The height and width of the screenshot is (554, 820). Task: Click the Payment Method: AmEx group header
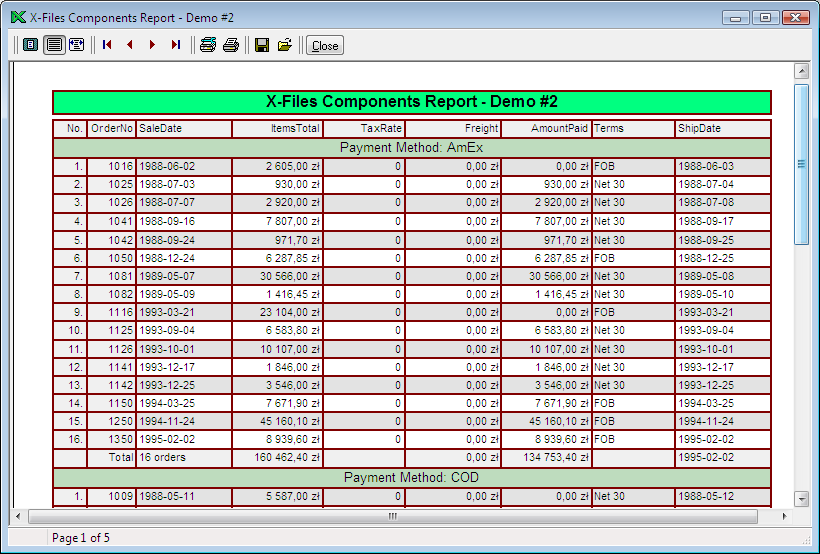411,148
